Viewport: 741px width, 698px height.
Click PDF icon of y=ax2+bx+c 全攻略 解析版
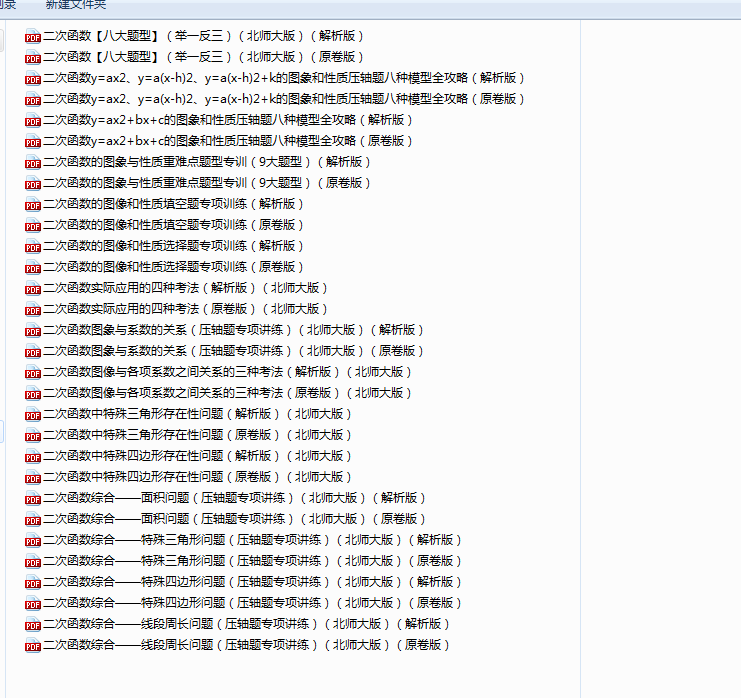pos(33,121)
